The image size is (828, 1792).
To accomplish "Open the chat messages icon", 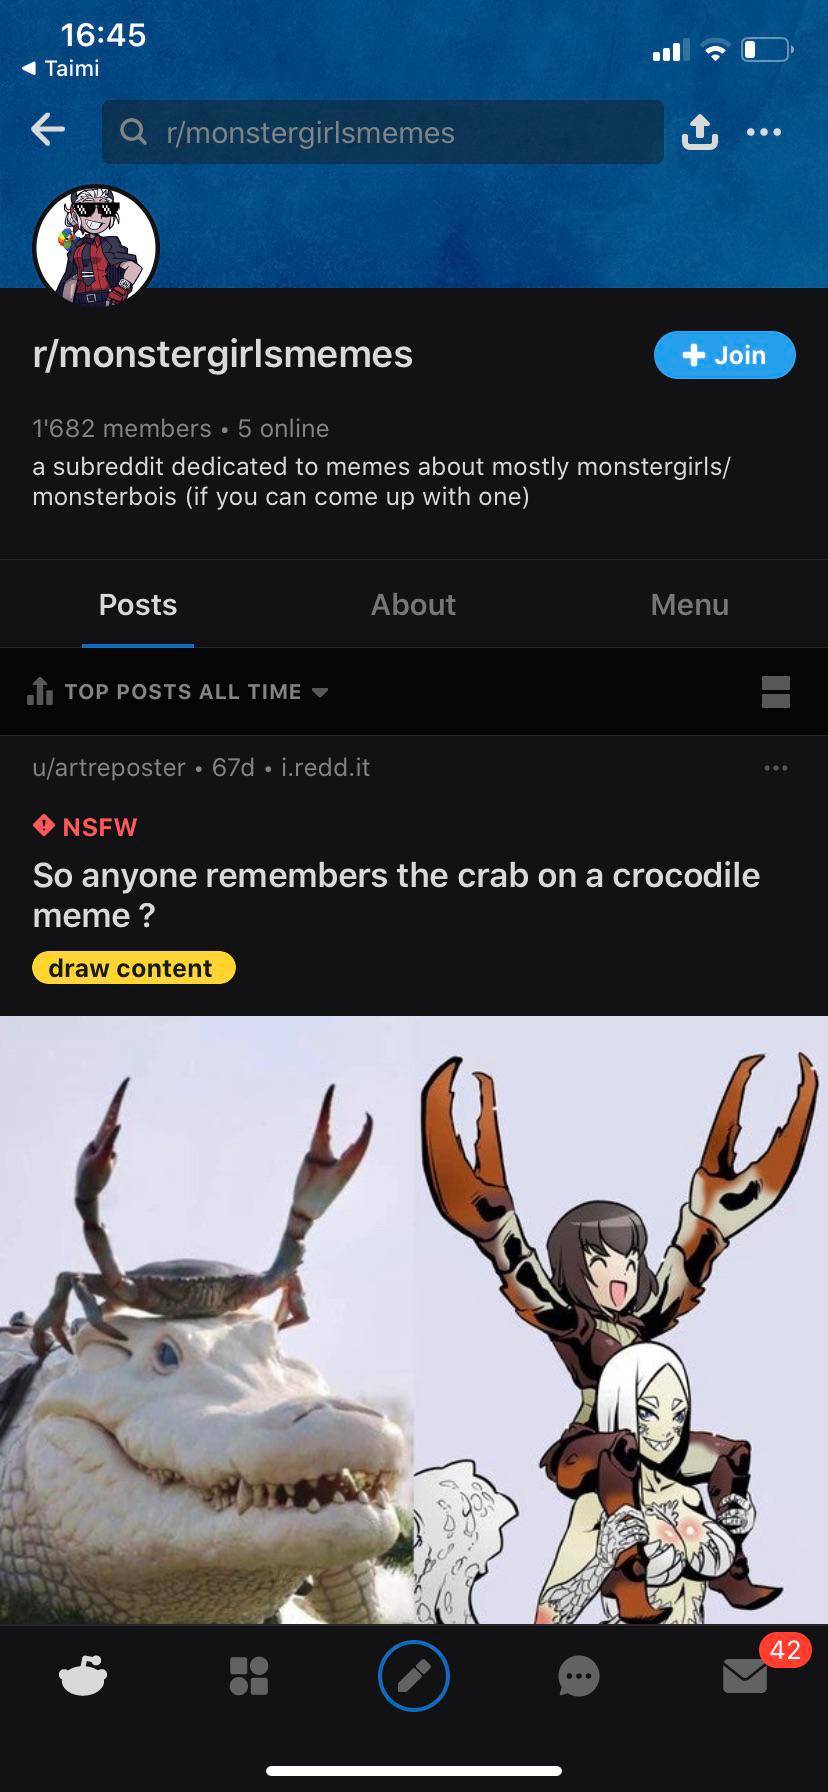I will tap(579, 1676).
